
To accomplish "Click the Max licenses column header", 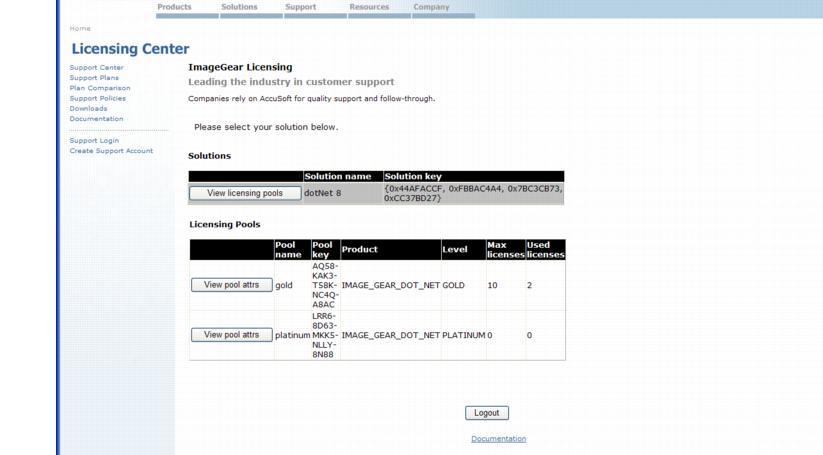I will click(x=505, y=250).
